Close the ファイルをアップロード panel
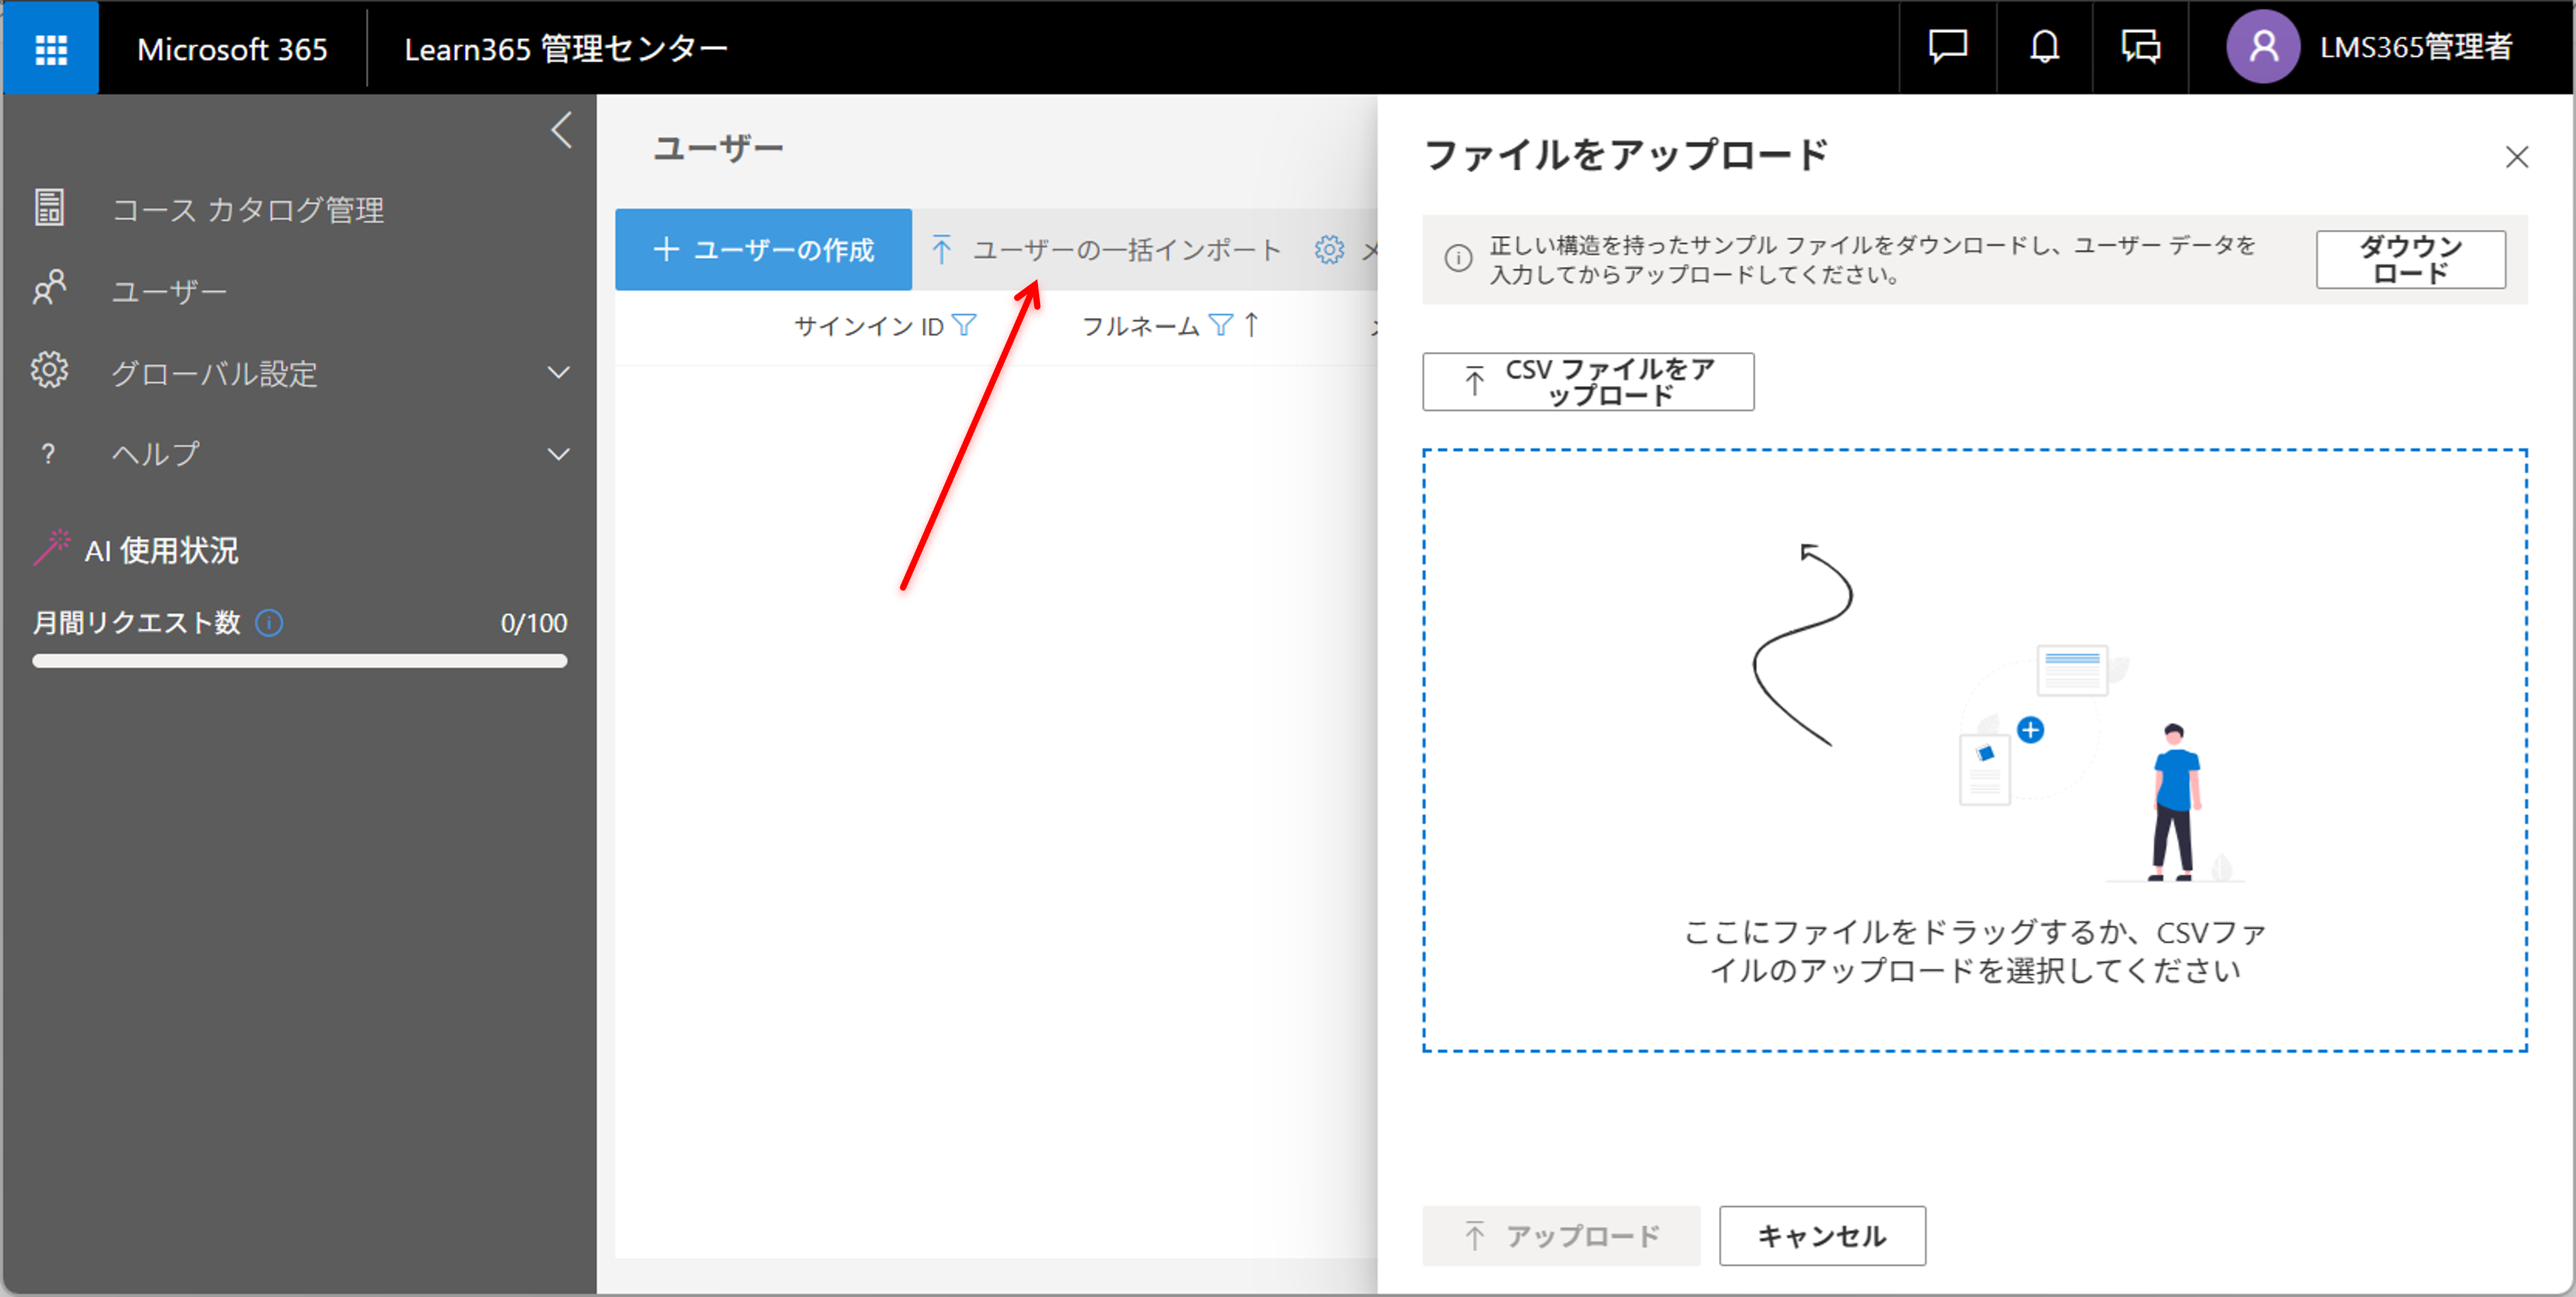 pos(2516,156)
